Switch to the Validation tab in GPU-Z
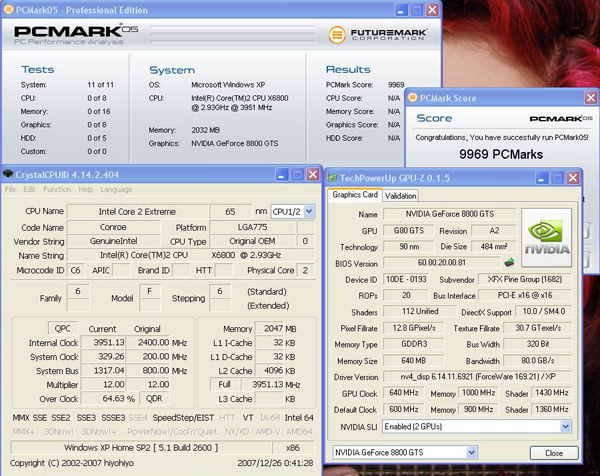Viewport: 600px width, 476px height. 400,196
